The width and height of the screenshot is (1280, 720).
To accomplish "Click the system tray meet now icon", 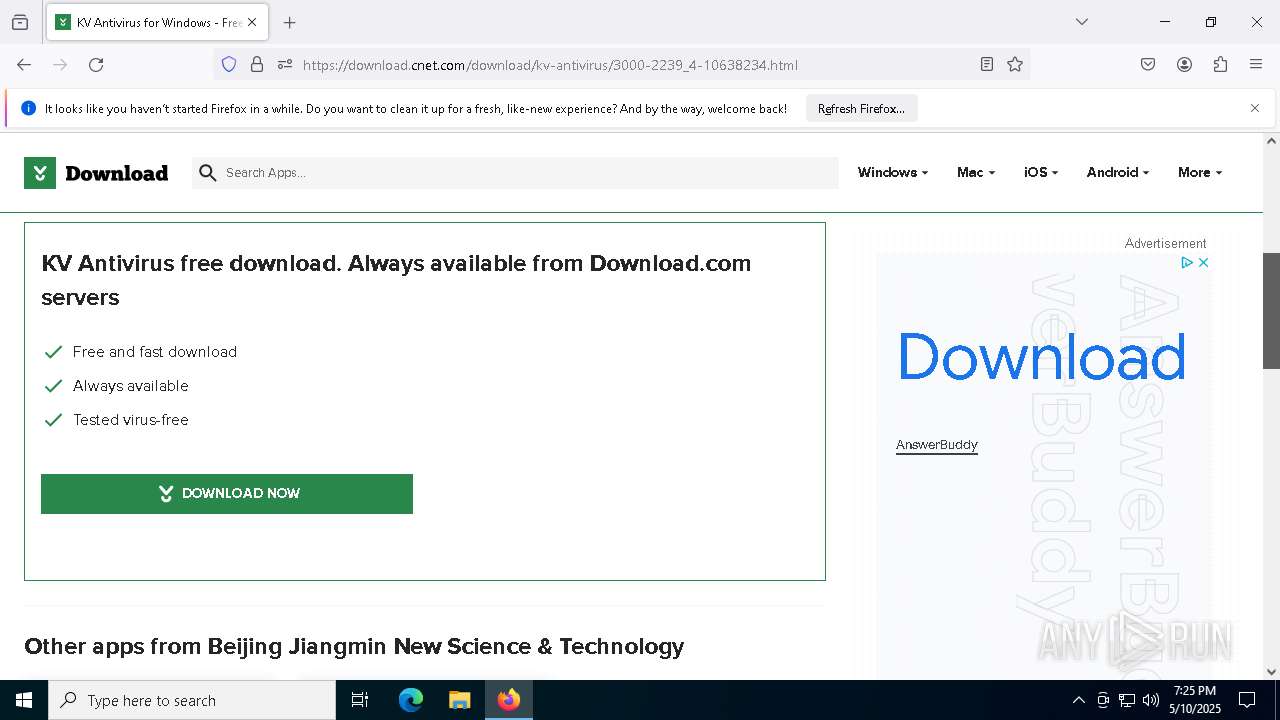I will click(1103, 700).
